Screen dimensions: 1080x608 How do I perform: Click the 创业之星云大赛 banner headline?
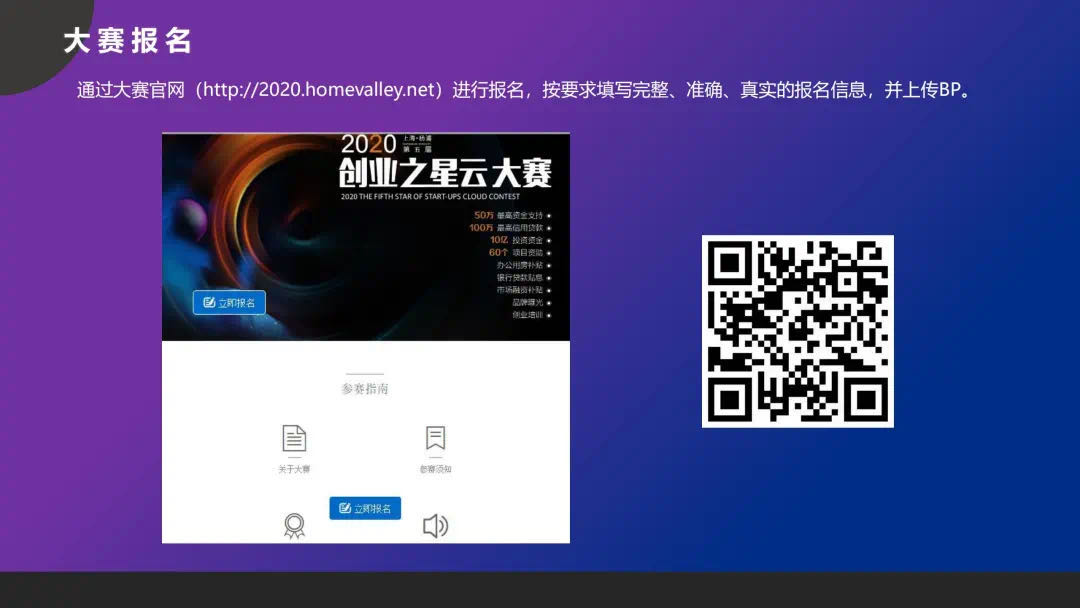[445, 173]
